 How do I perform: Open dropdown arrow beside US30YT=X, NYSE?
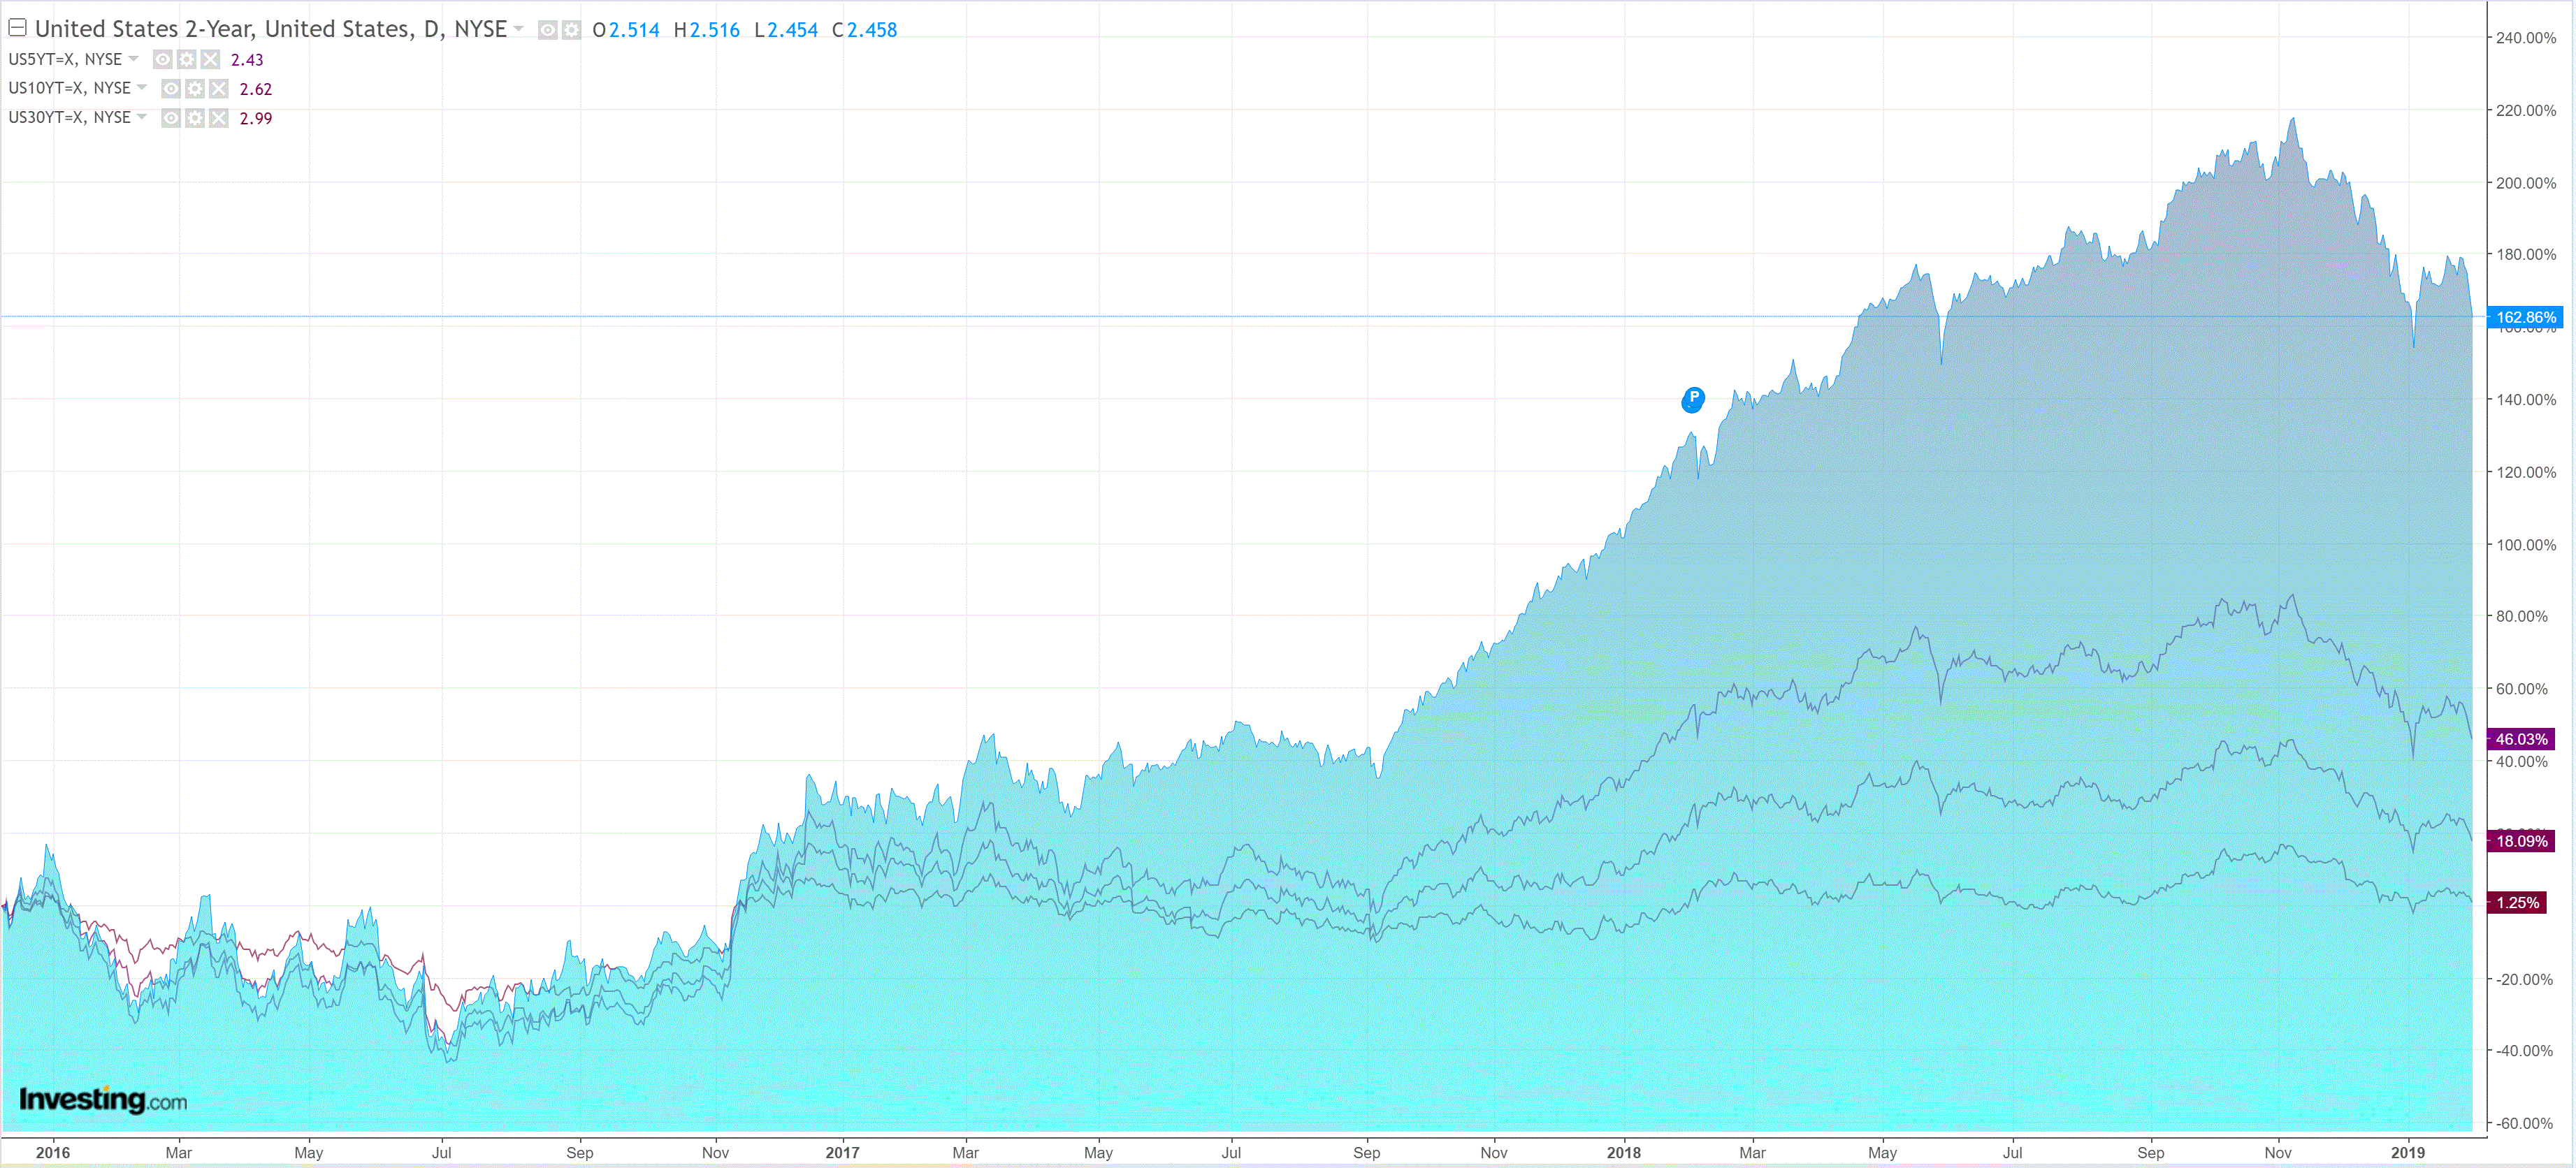point(142,117)
